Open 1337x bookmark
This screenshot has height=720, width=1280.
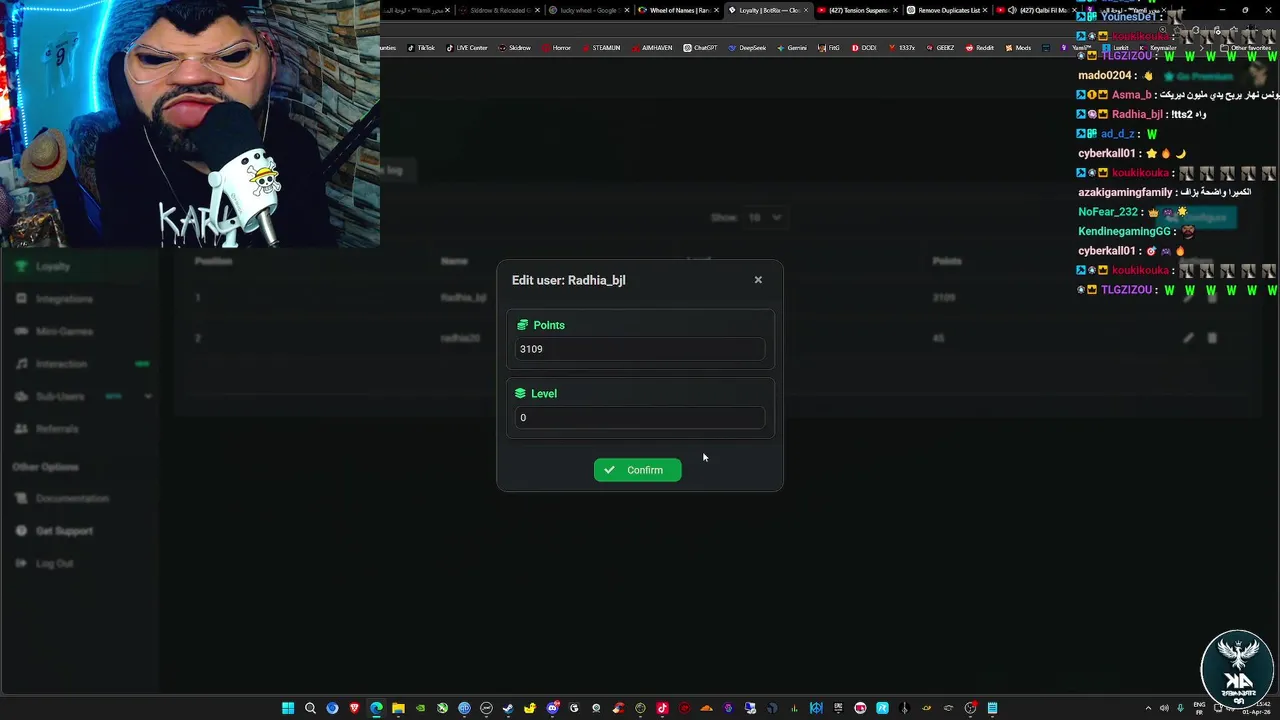point(901,48)
